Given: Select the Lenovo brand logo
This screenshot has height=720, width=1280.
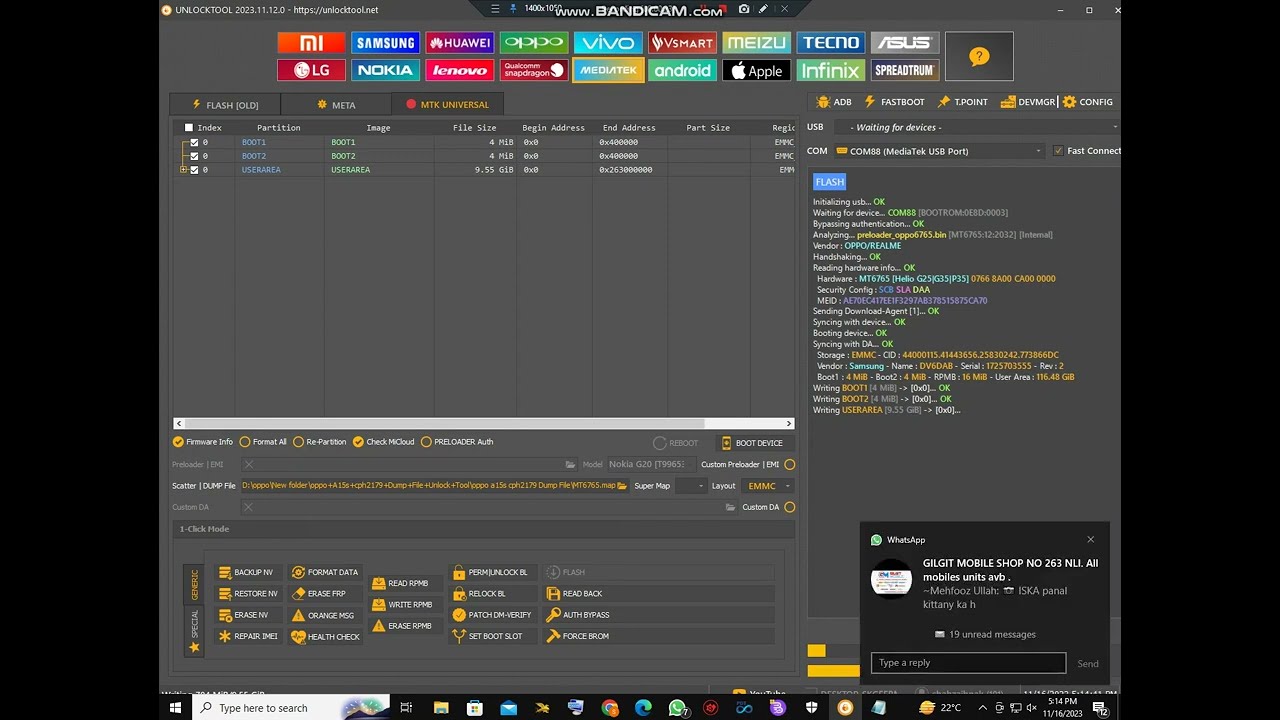Looking at the screenshot, I should tap(460, 71).
